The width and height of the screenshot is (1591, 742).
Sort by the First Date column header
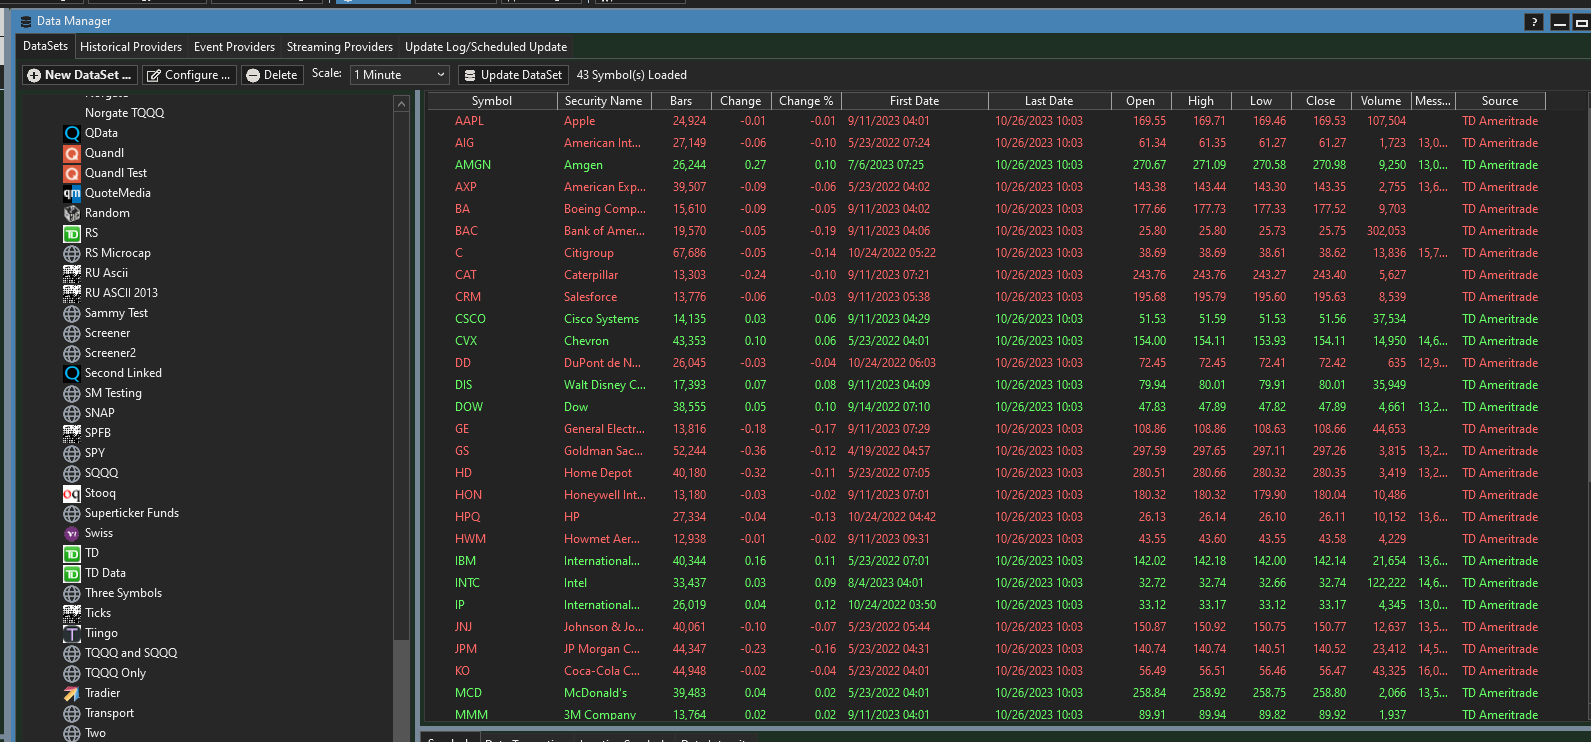pos(915,101)
